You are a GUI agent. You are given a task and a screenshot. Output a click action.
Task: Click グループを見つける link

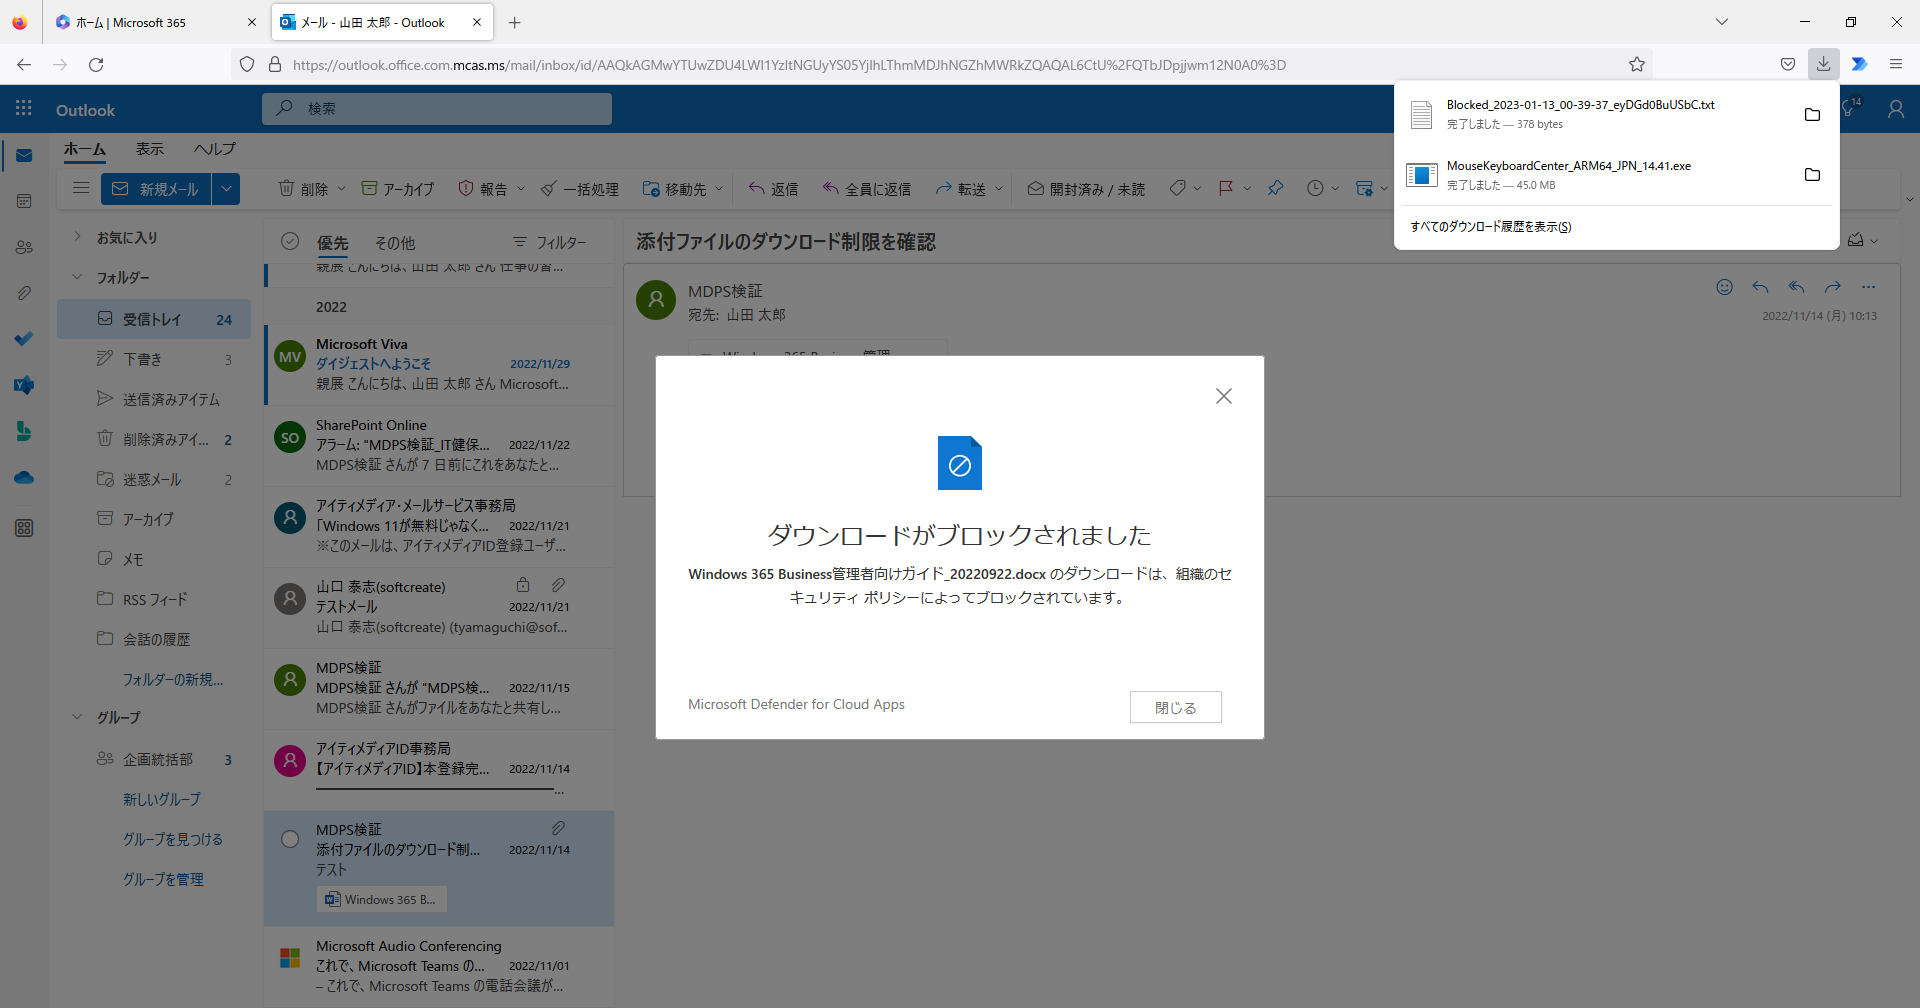point(173,839)
